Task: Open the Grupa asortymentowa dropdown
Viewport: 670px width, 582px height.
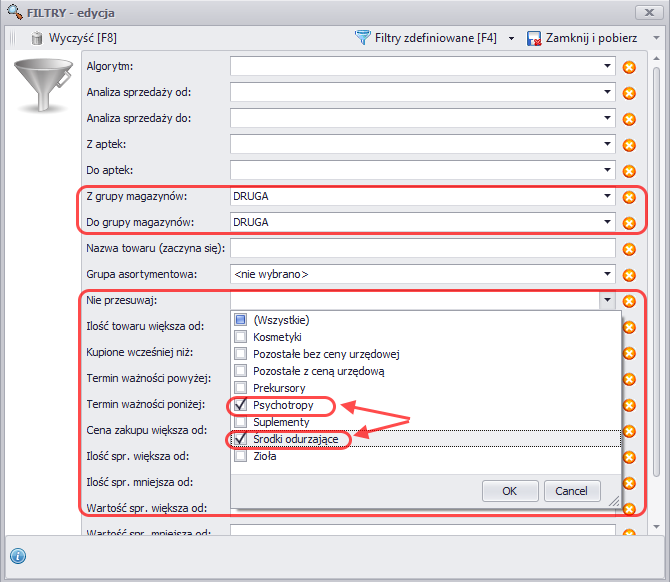Action: [x=607, y=274]
